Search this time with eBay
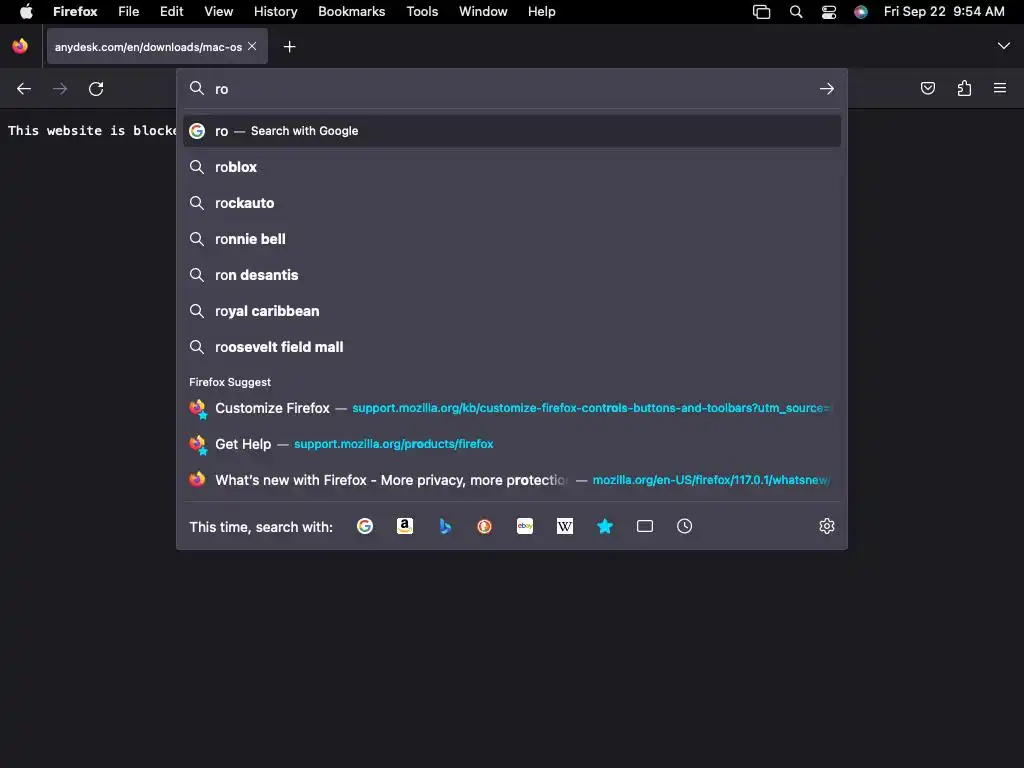 pos(525,526)
